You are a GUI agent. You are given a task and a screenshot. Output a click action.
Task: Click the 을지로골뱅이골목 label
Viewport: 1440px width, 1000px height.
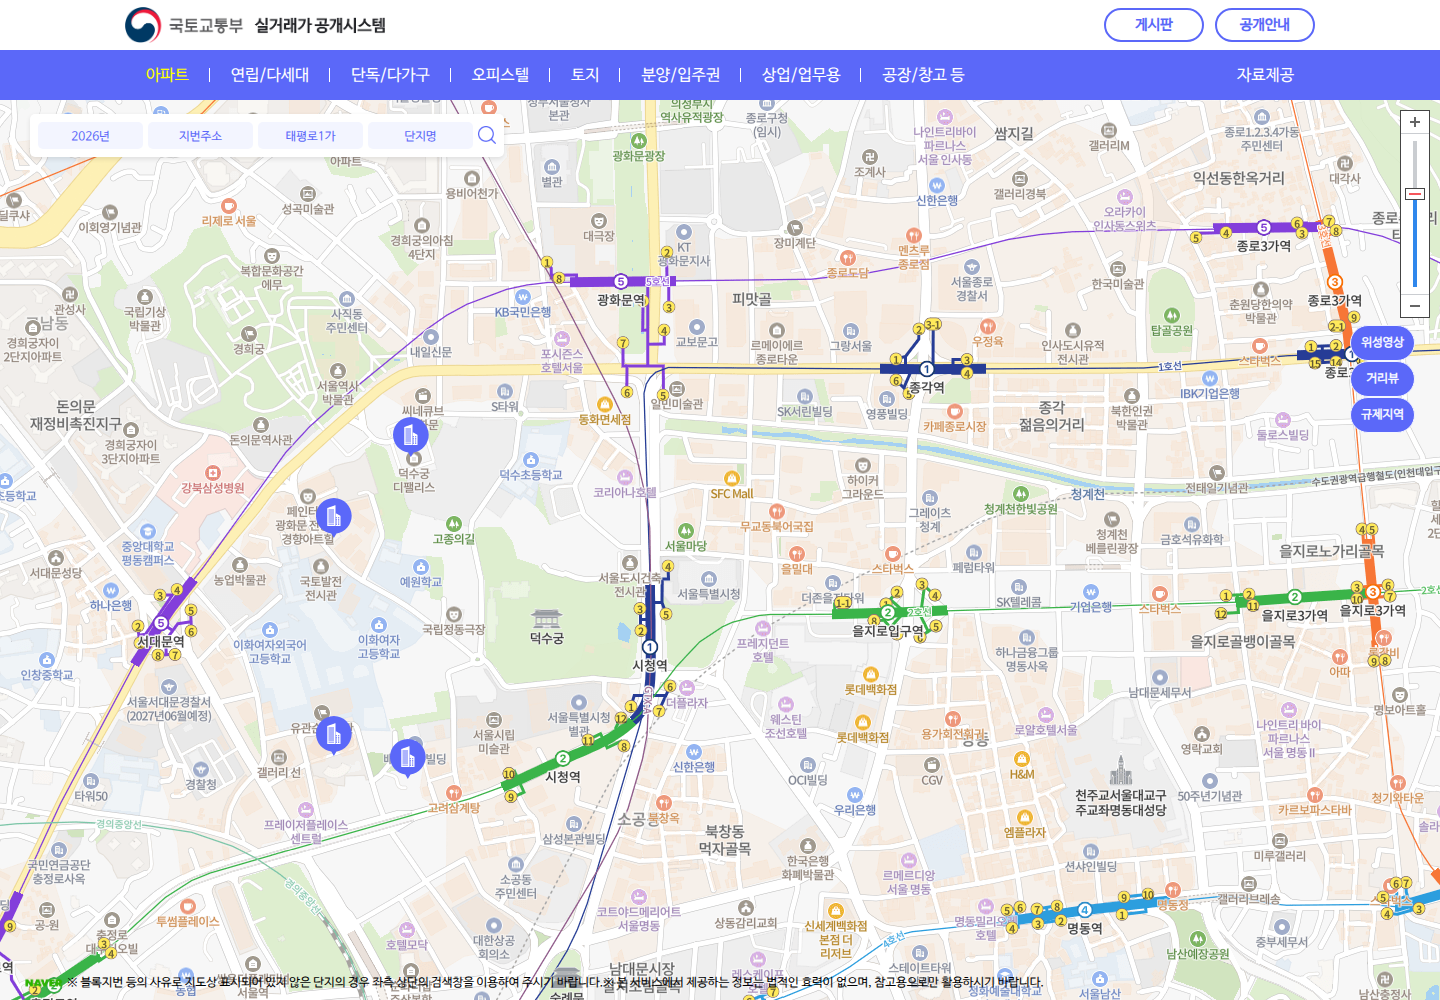(1242, 642)
